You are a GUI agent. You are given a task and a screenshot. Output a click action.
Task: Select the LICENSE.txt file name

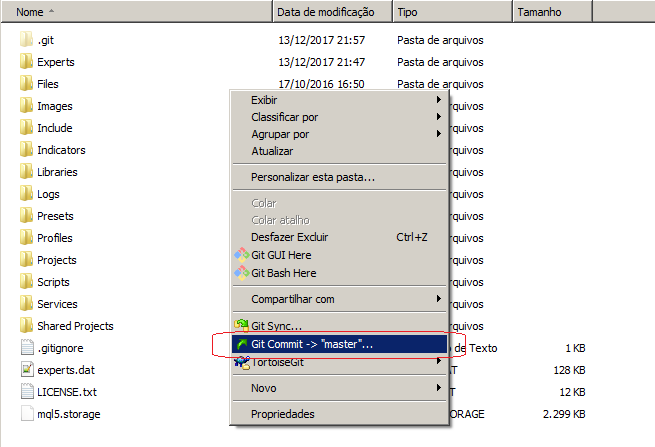point(67,392)
